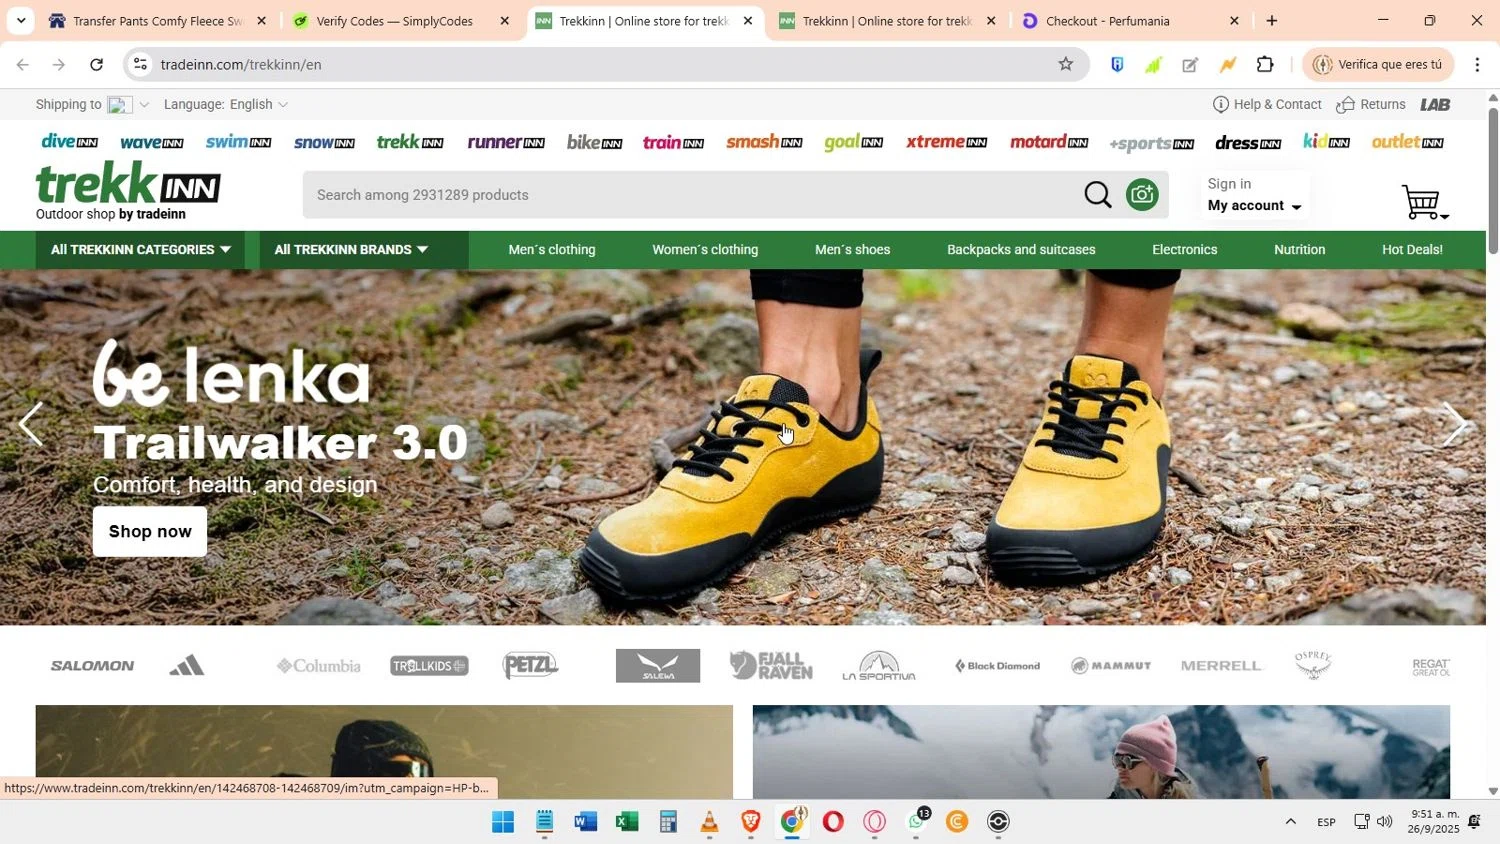Viewport: 1500px width, 844px height.
Task: Open the Language English dropdown
Action: [x=226, y=104]
